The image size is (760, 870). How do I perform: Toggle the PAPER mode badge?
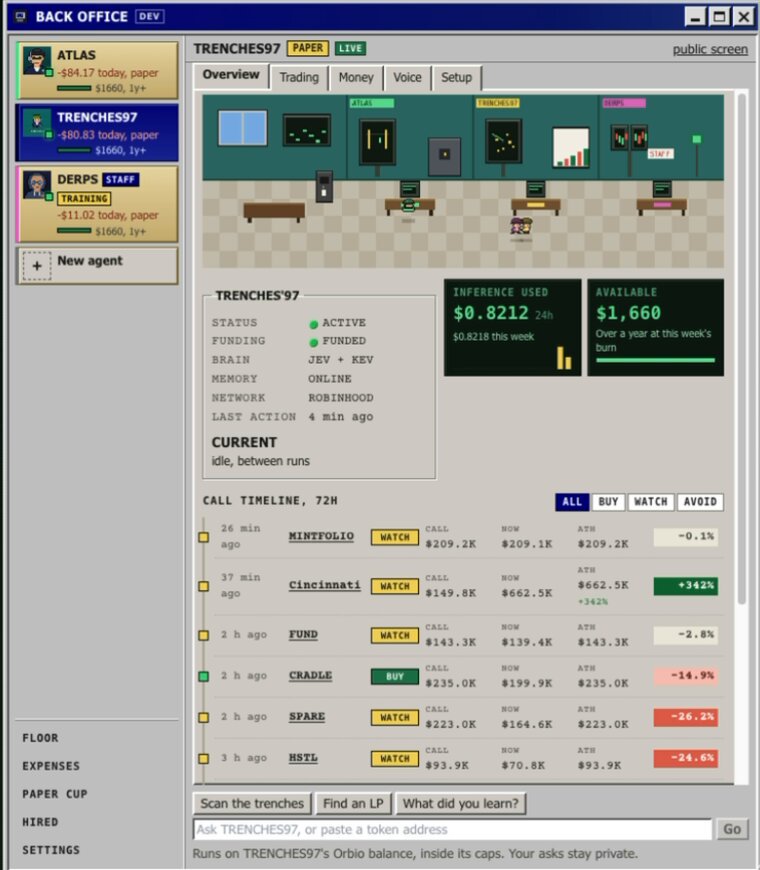308,48
